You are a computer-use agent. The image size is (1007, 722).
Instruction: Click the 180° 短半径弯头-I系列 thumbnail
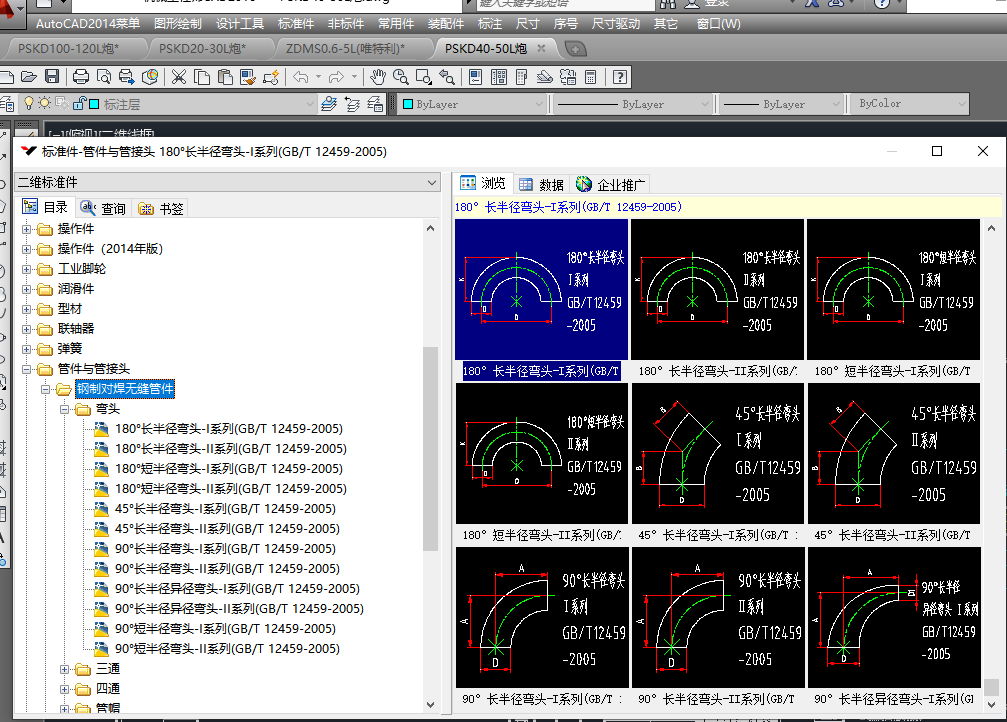pyautogui.click(x=893, y=290)
